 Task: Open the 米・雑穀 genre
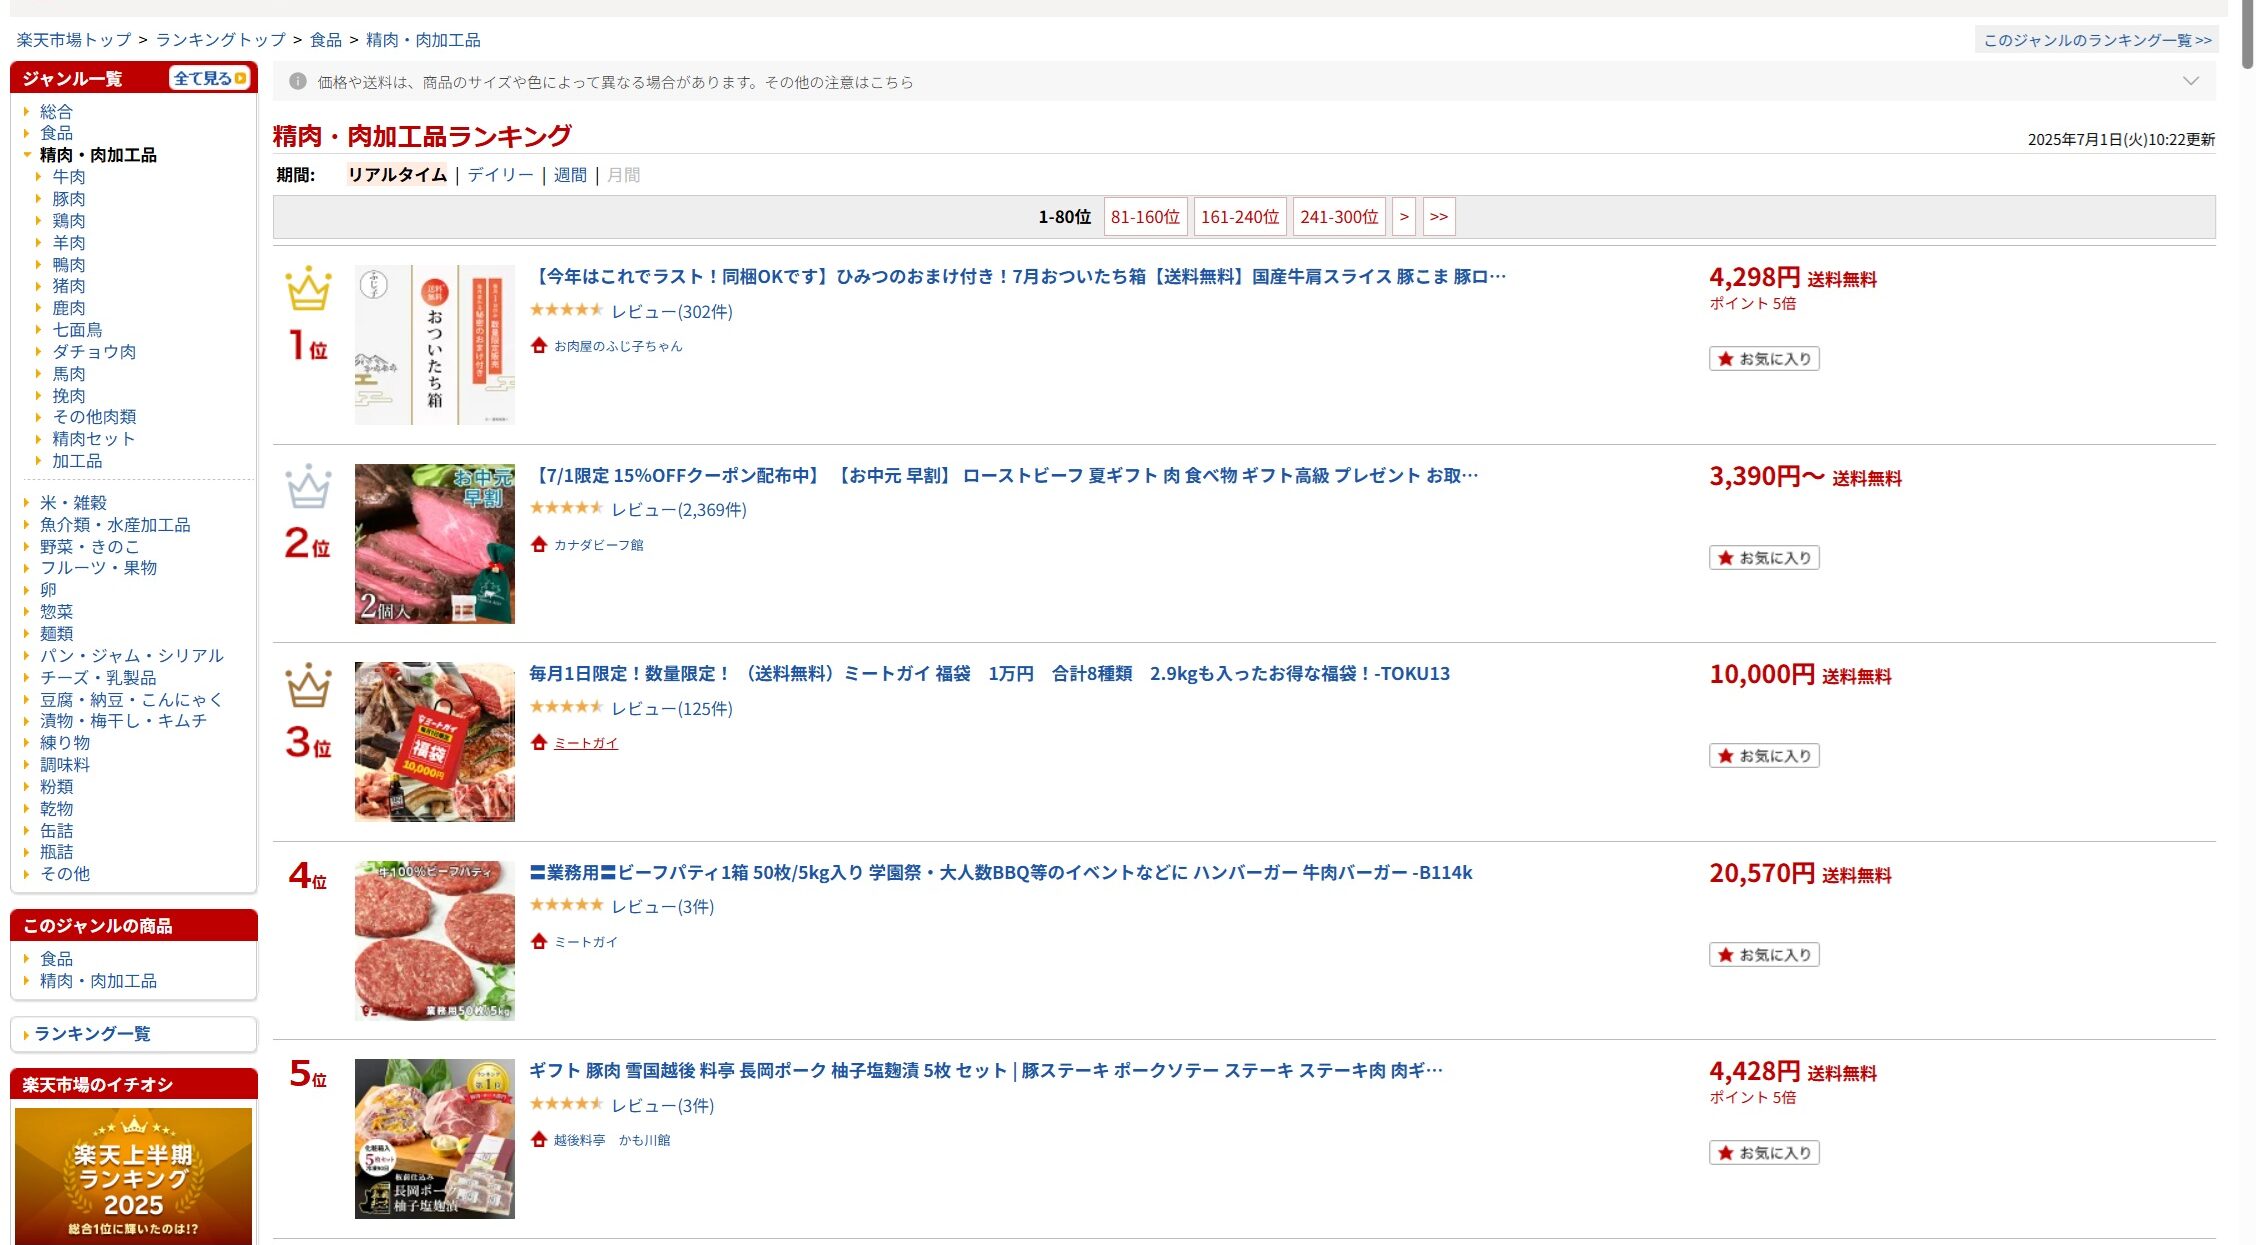point(73,502)
